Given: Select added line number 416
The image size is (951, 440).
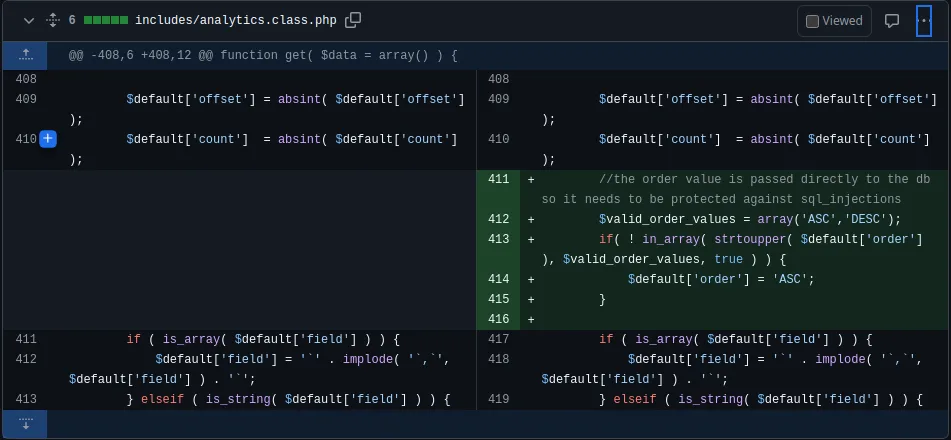Looking at the screenshot, I should click(x=499, y=319).
